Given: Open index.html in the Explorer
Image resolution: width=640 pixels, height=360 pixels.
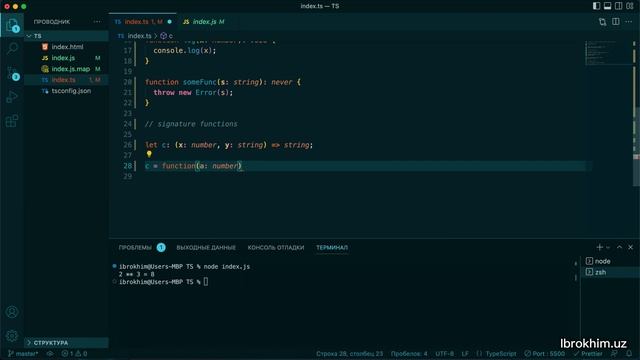Looking at the screenshot, I should tap(67, 47).
